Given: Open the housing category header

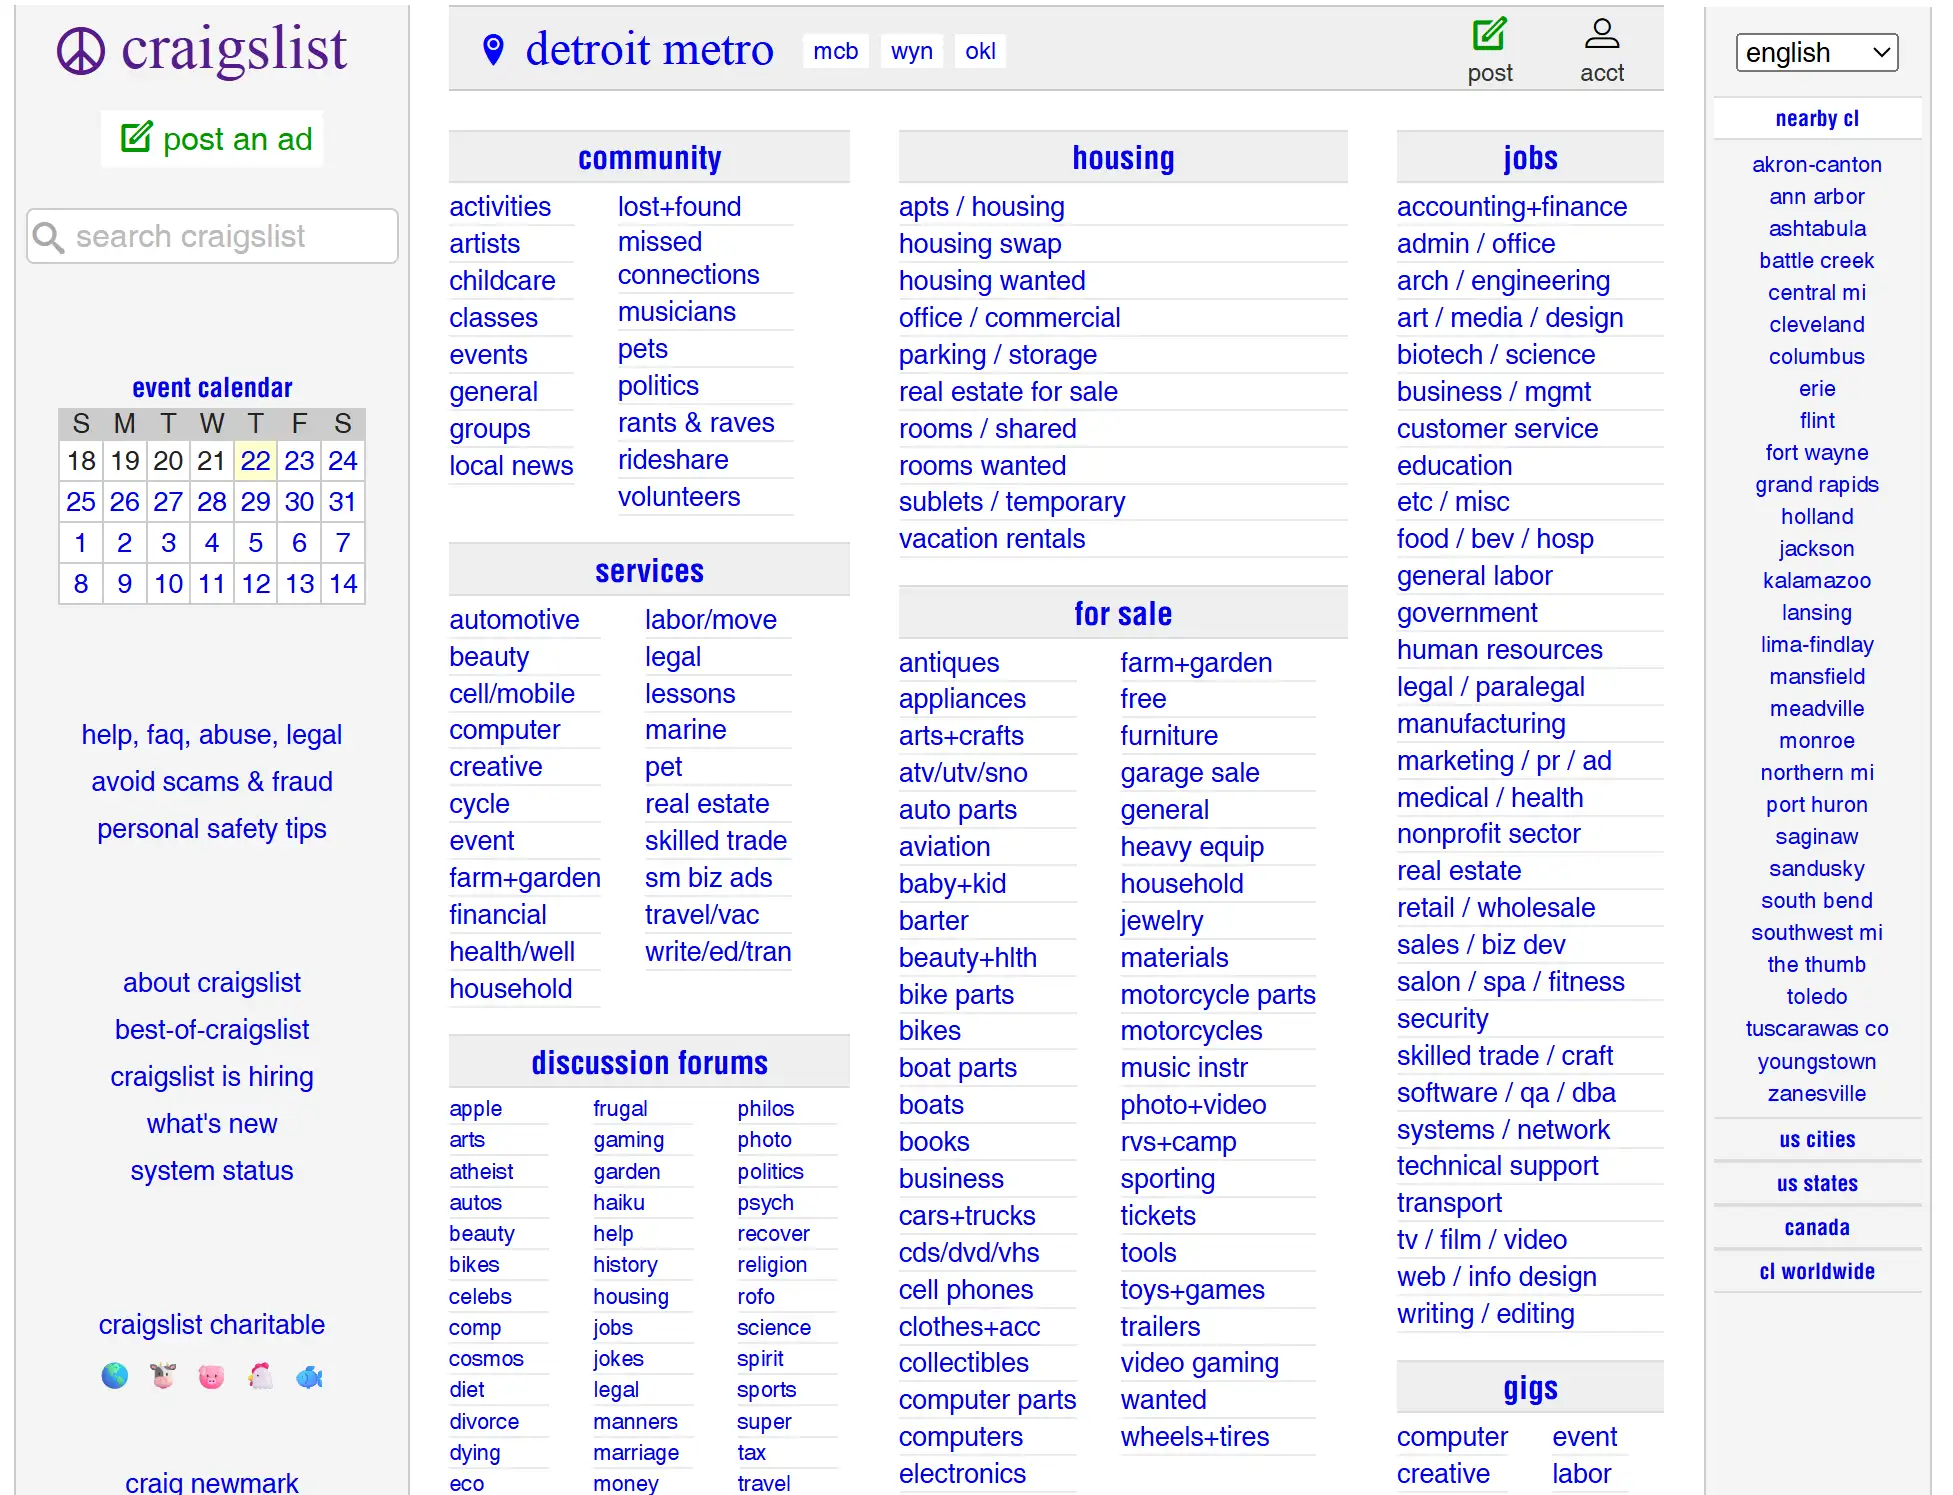Looking at the screenshot, I should tap(1123, 157).
